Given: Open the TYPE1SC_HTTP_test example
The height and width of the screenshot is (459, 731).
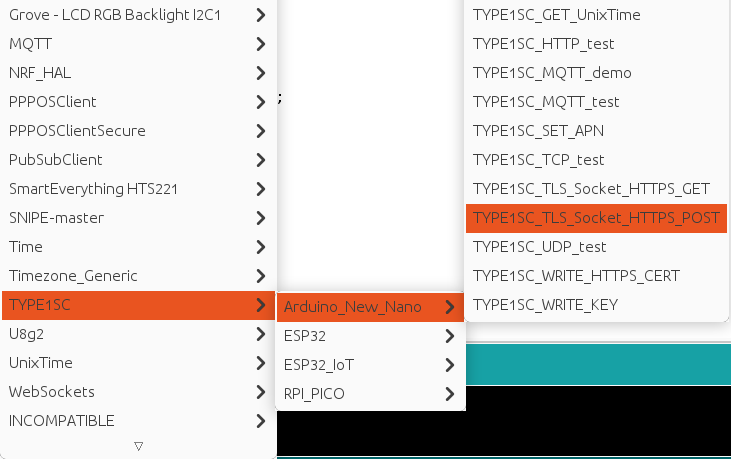Looking at the screenshot, I should click(x=596, y=44).
